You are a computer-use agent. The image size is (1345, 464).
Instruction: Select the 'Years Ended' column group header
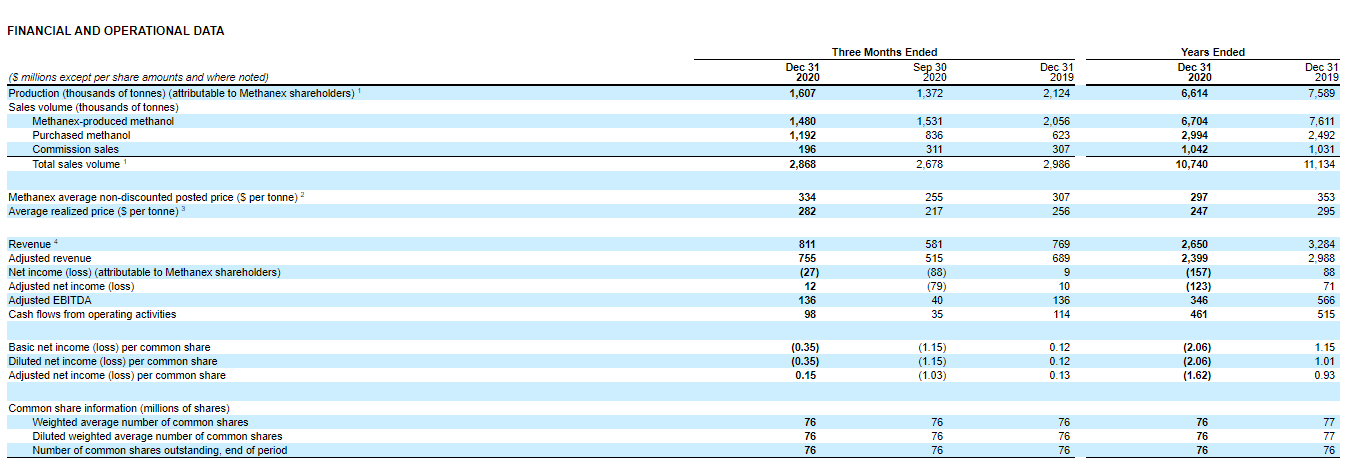pos(1212,52)
